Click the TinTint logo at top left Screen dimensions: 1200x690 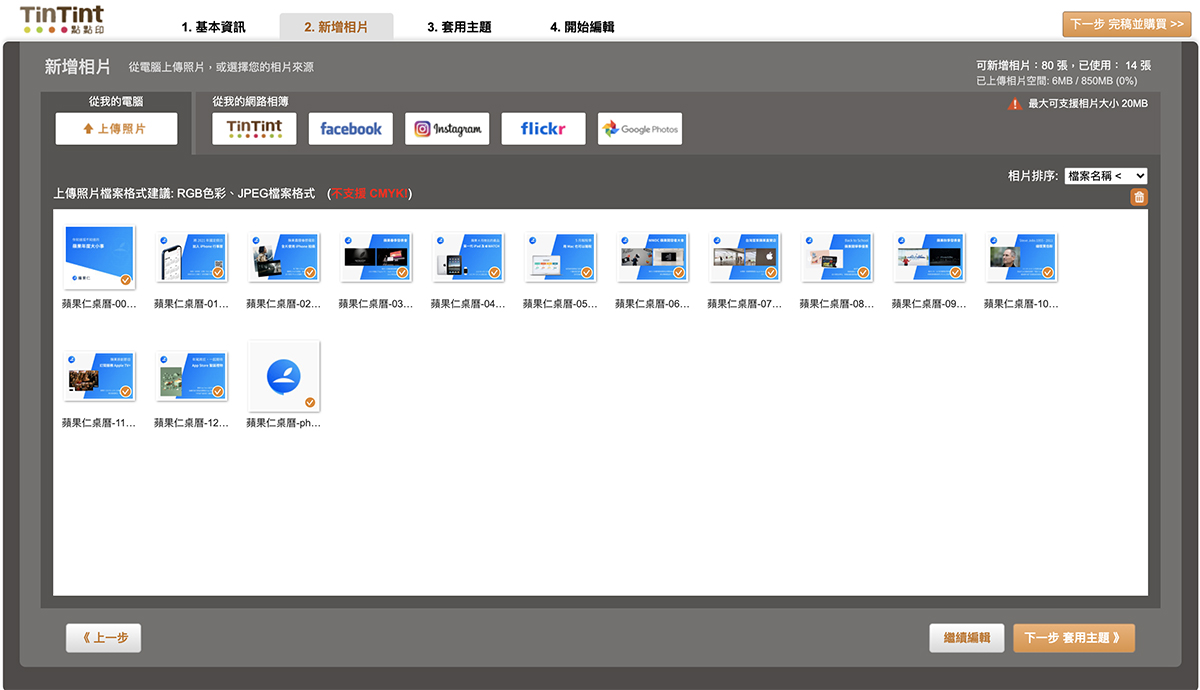[61, 20]
